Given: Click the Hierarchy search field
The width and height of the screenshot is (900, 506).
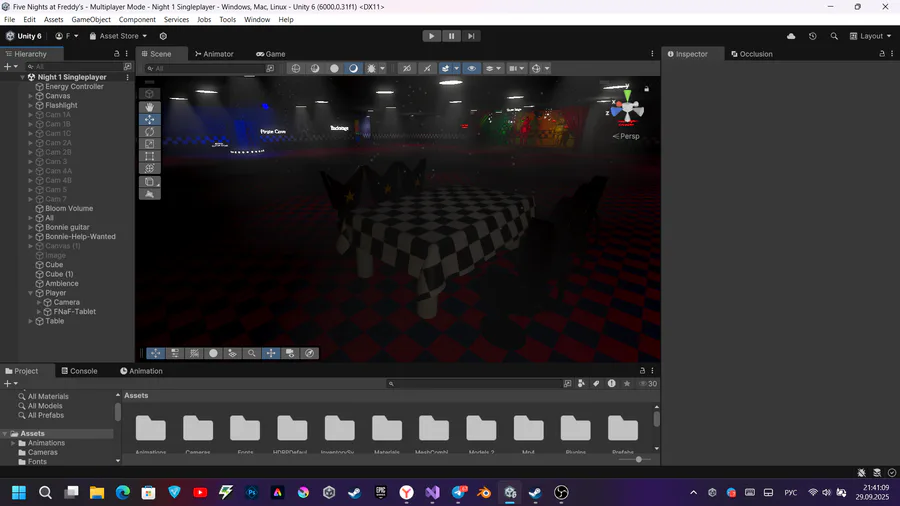Looking at the screenshot, I should coord(74,67).
